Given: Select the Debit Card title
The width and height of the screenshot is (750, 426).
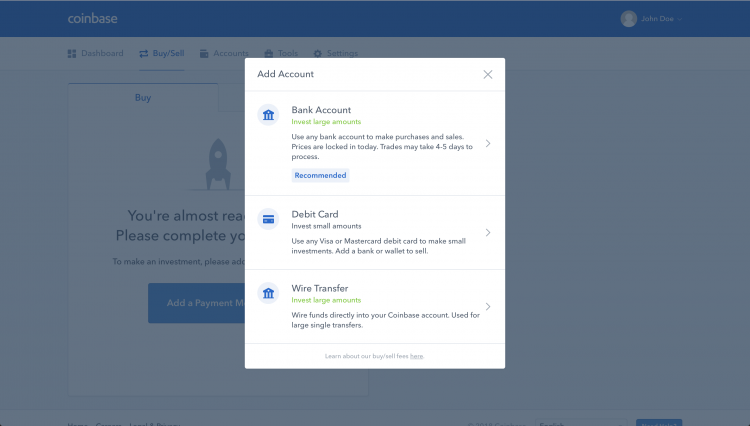Looking at the screenshot, I should point(315,214).
